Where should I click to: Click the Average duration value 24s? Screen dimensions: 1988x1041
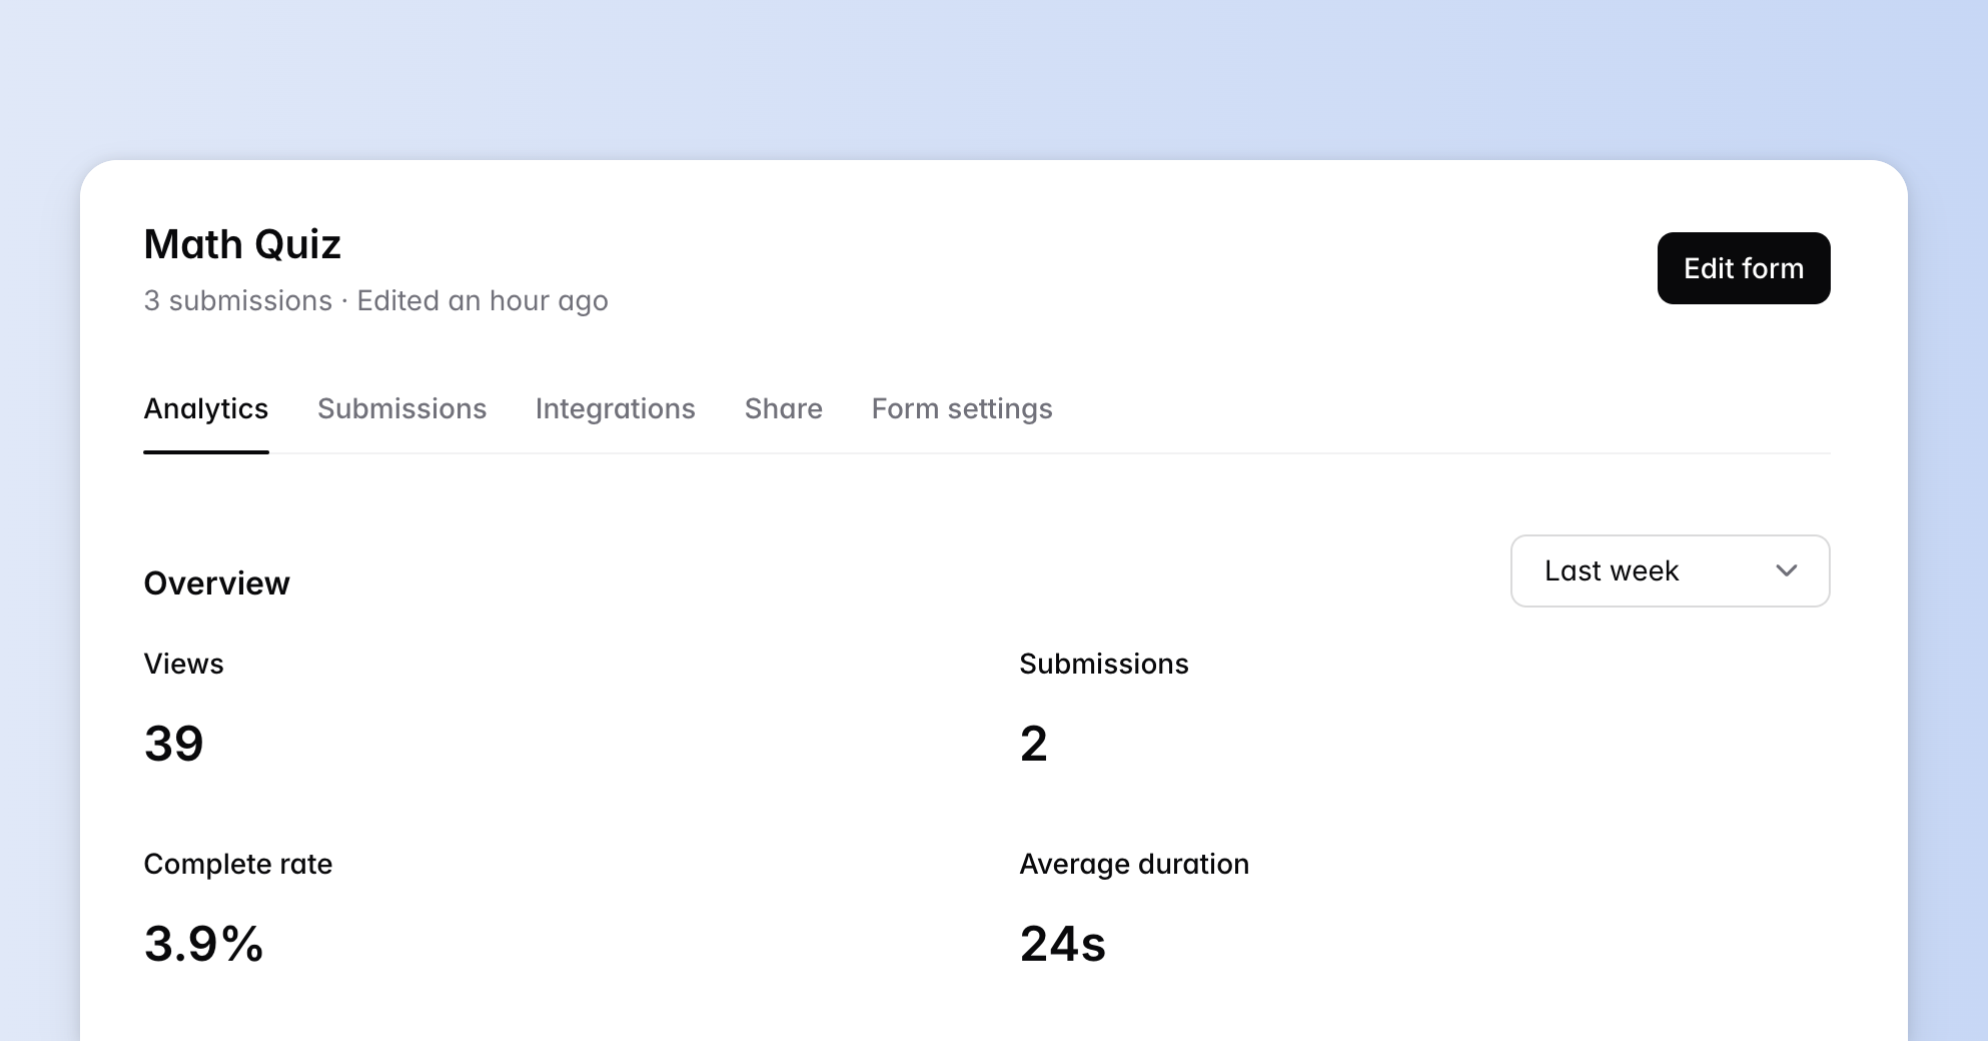tap(1062, 943)
